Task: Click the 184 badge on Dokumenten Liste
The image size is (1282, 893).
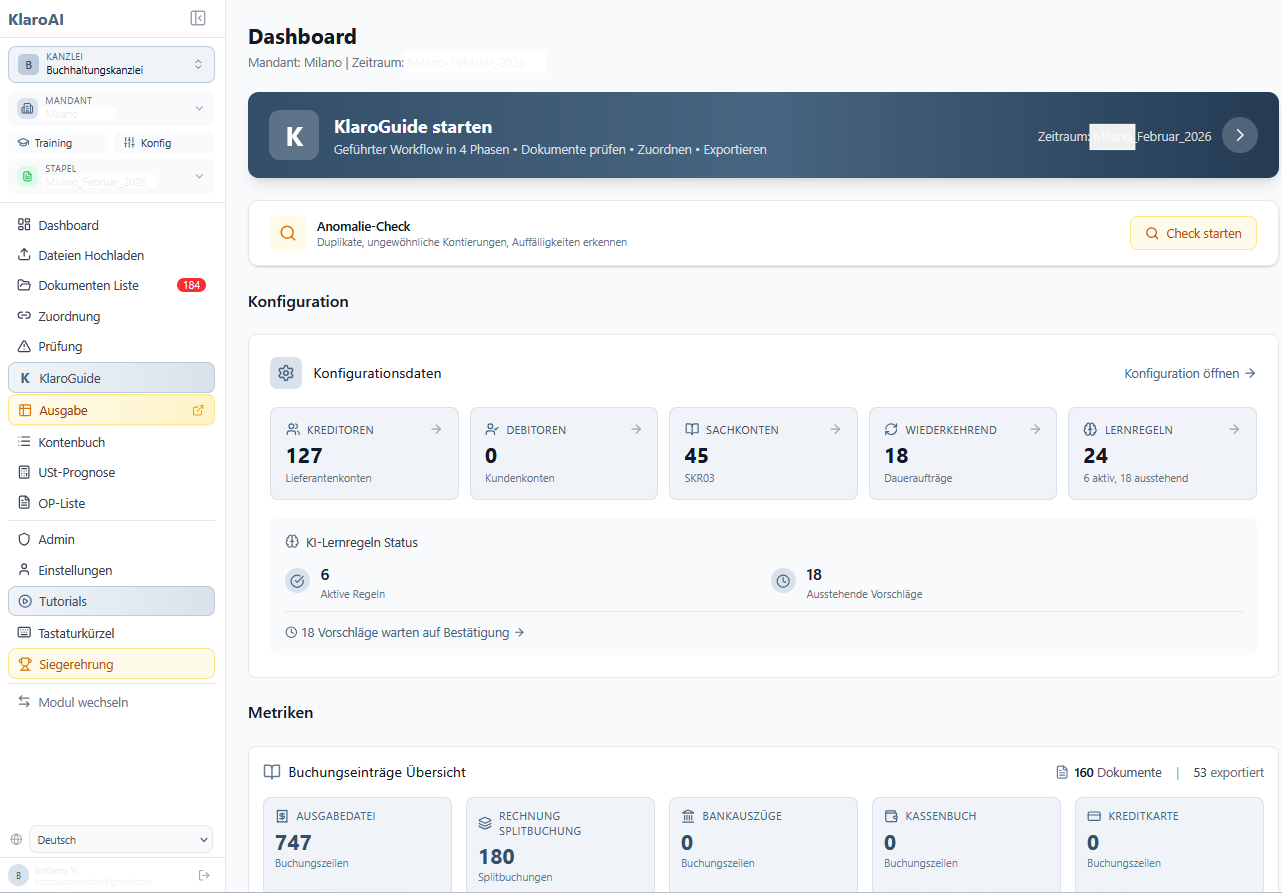Action: 191,285
